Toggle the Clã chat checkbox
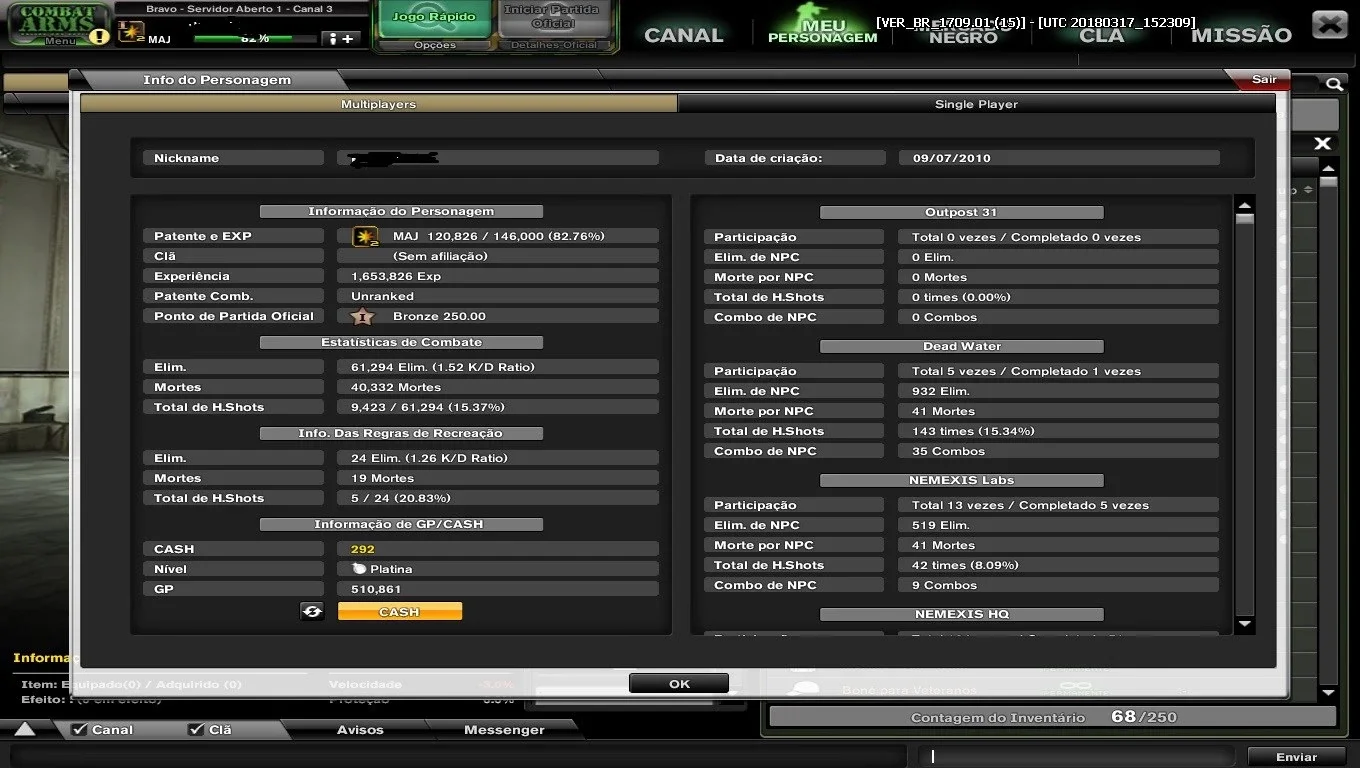The width and height of the screenshot is (1360, 768). (196, 730)
